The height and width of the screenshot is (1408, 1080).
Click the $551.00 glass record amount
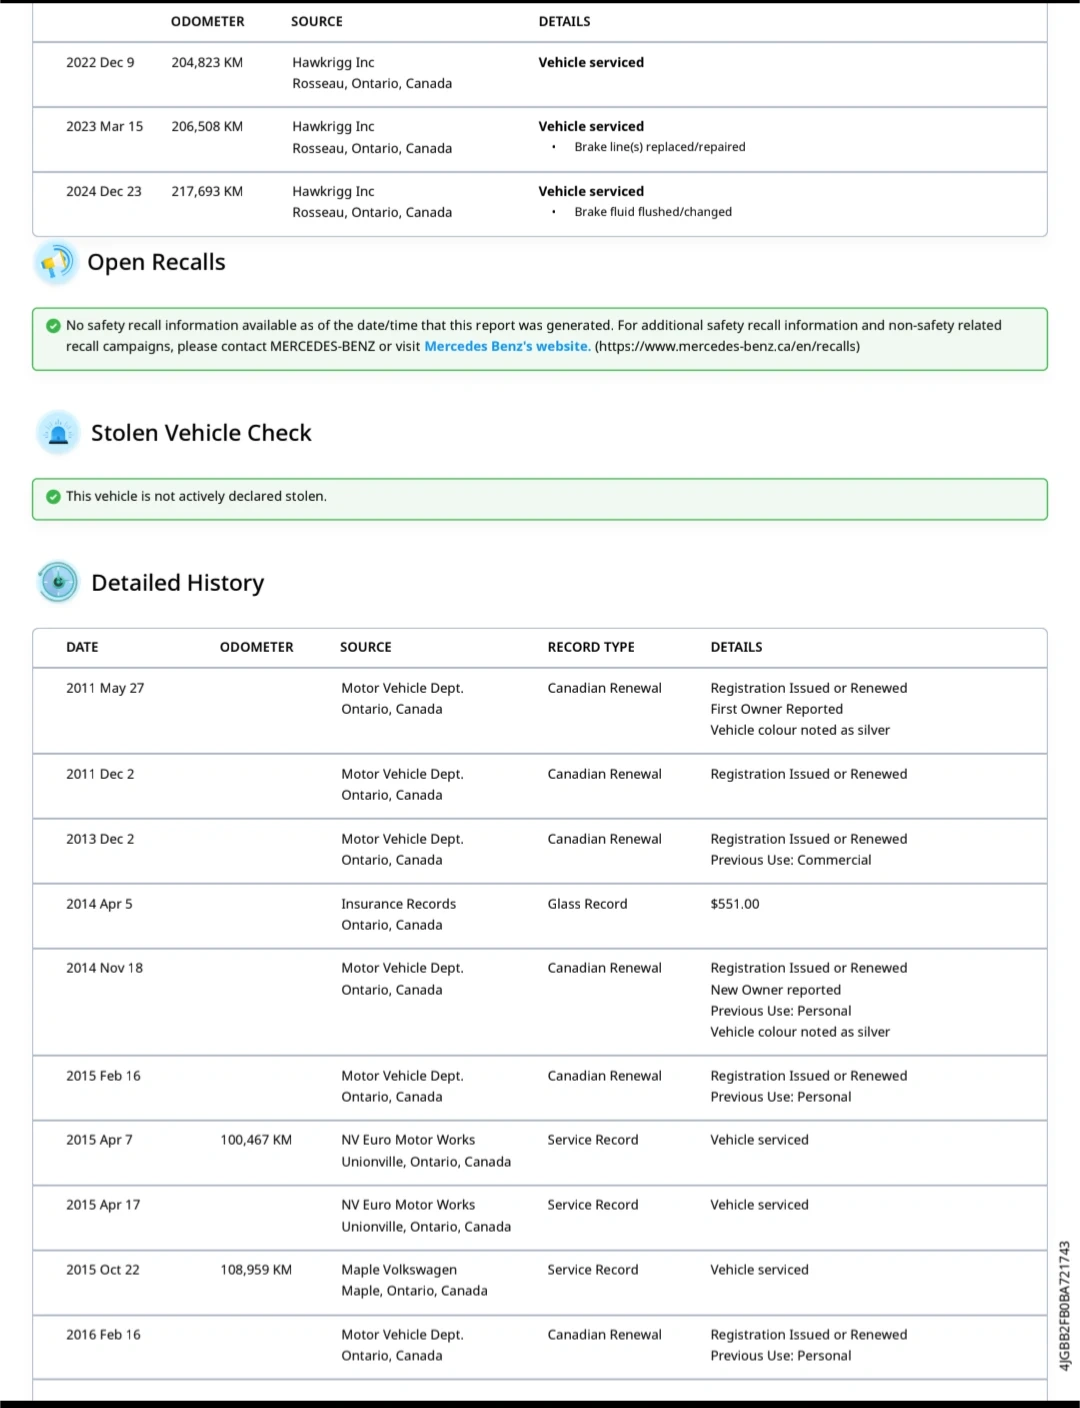click(x=734, y=904)
